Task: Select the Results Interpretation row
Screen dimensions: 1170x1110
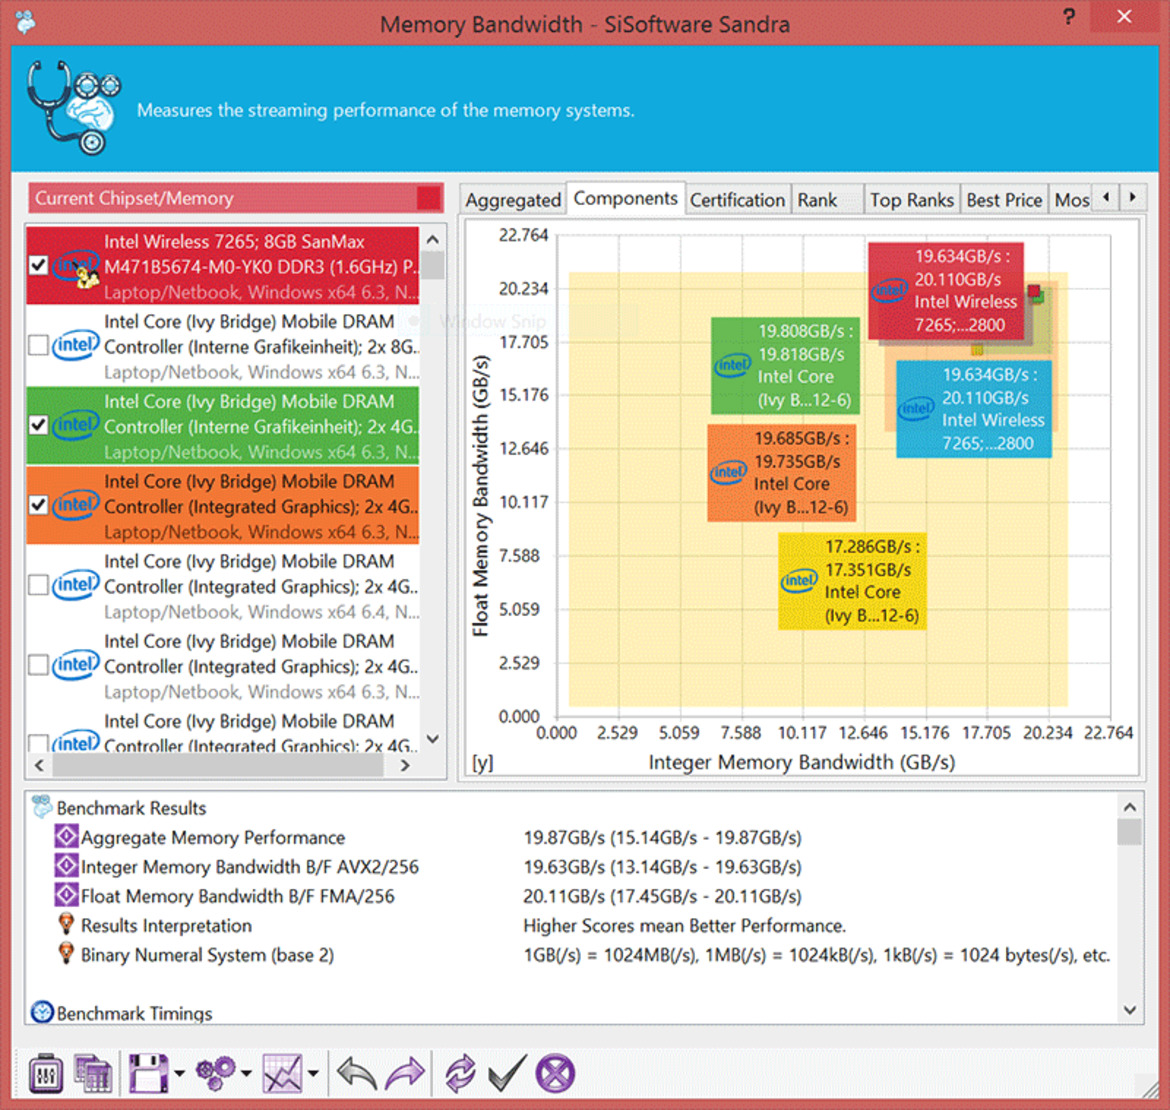Action: click(166, 926)
